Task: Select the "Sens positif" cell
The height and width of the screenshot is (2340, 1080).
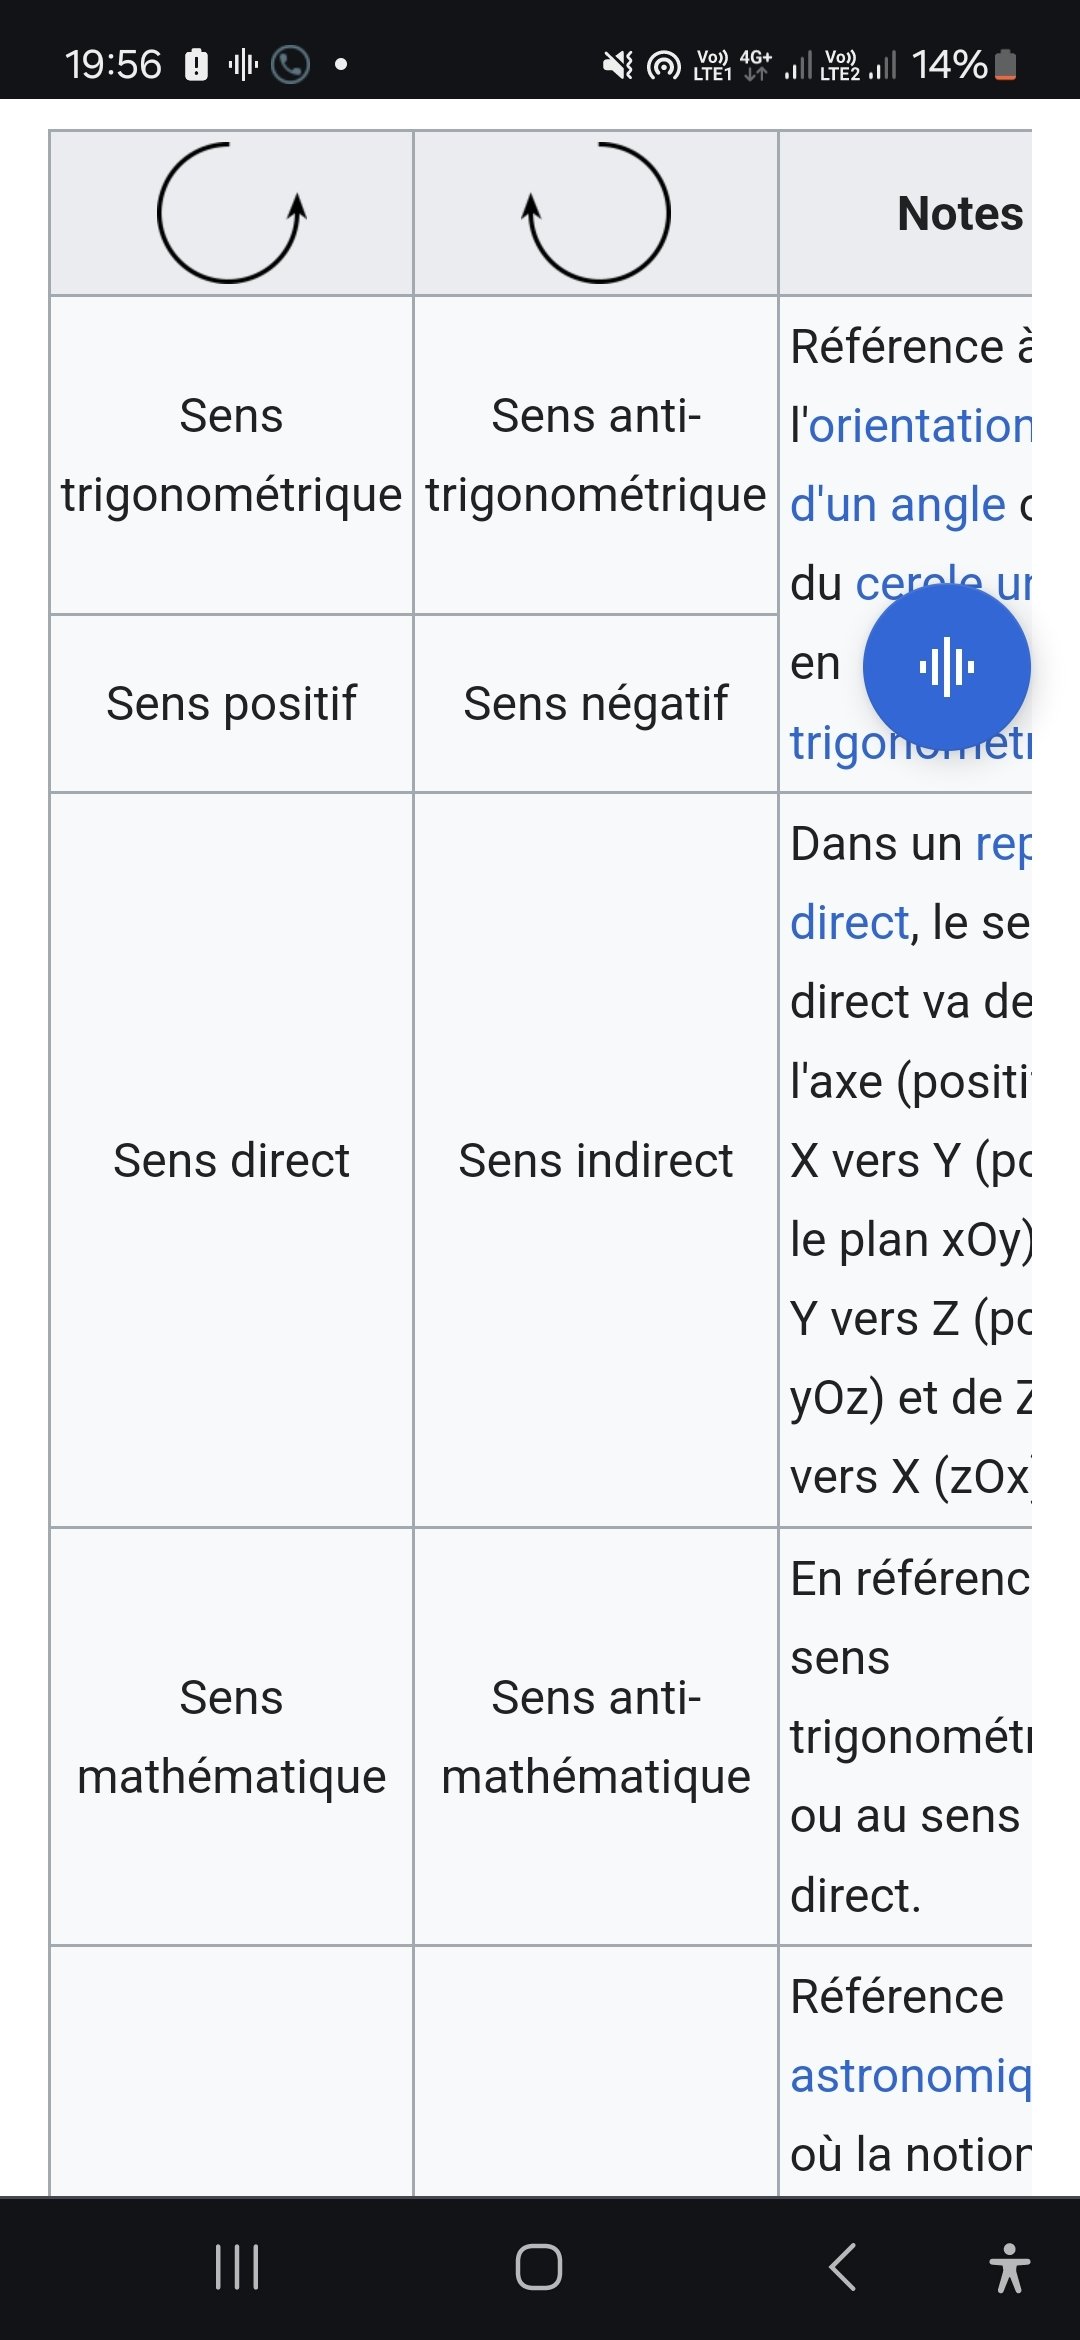Action: [231, 703]
